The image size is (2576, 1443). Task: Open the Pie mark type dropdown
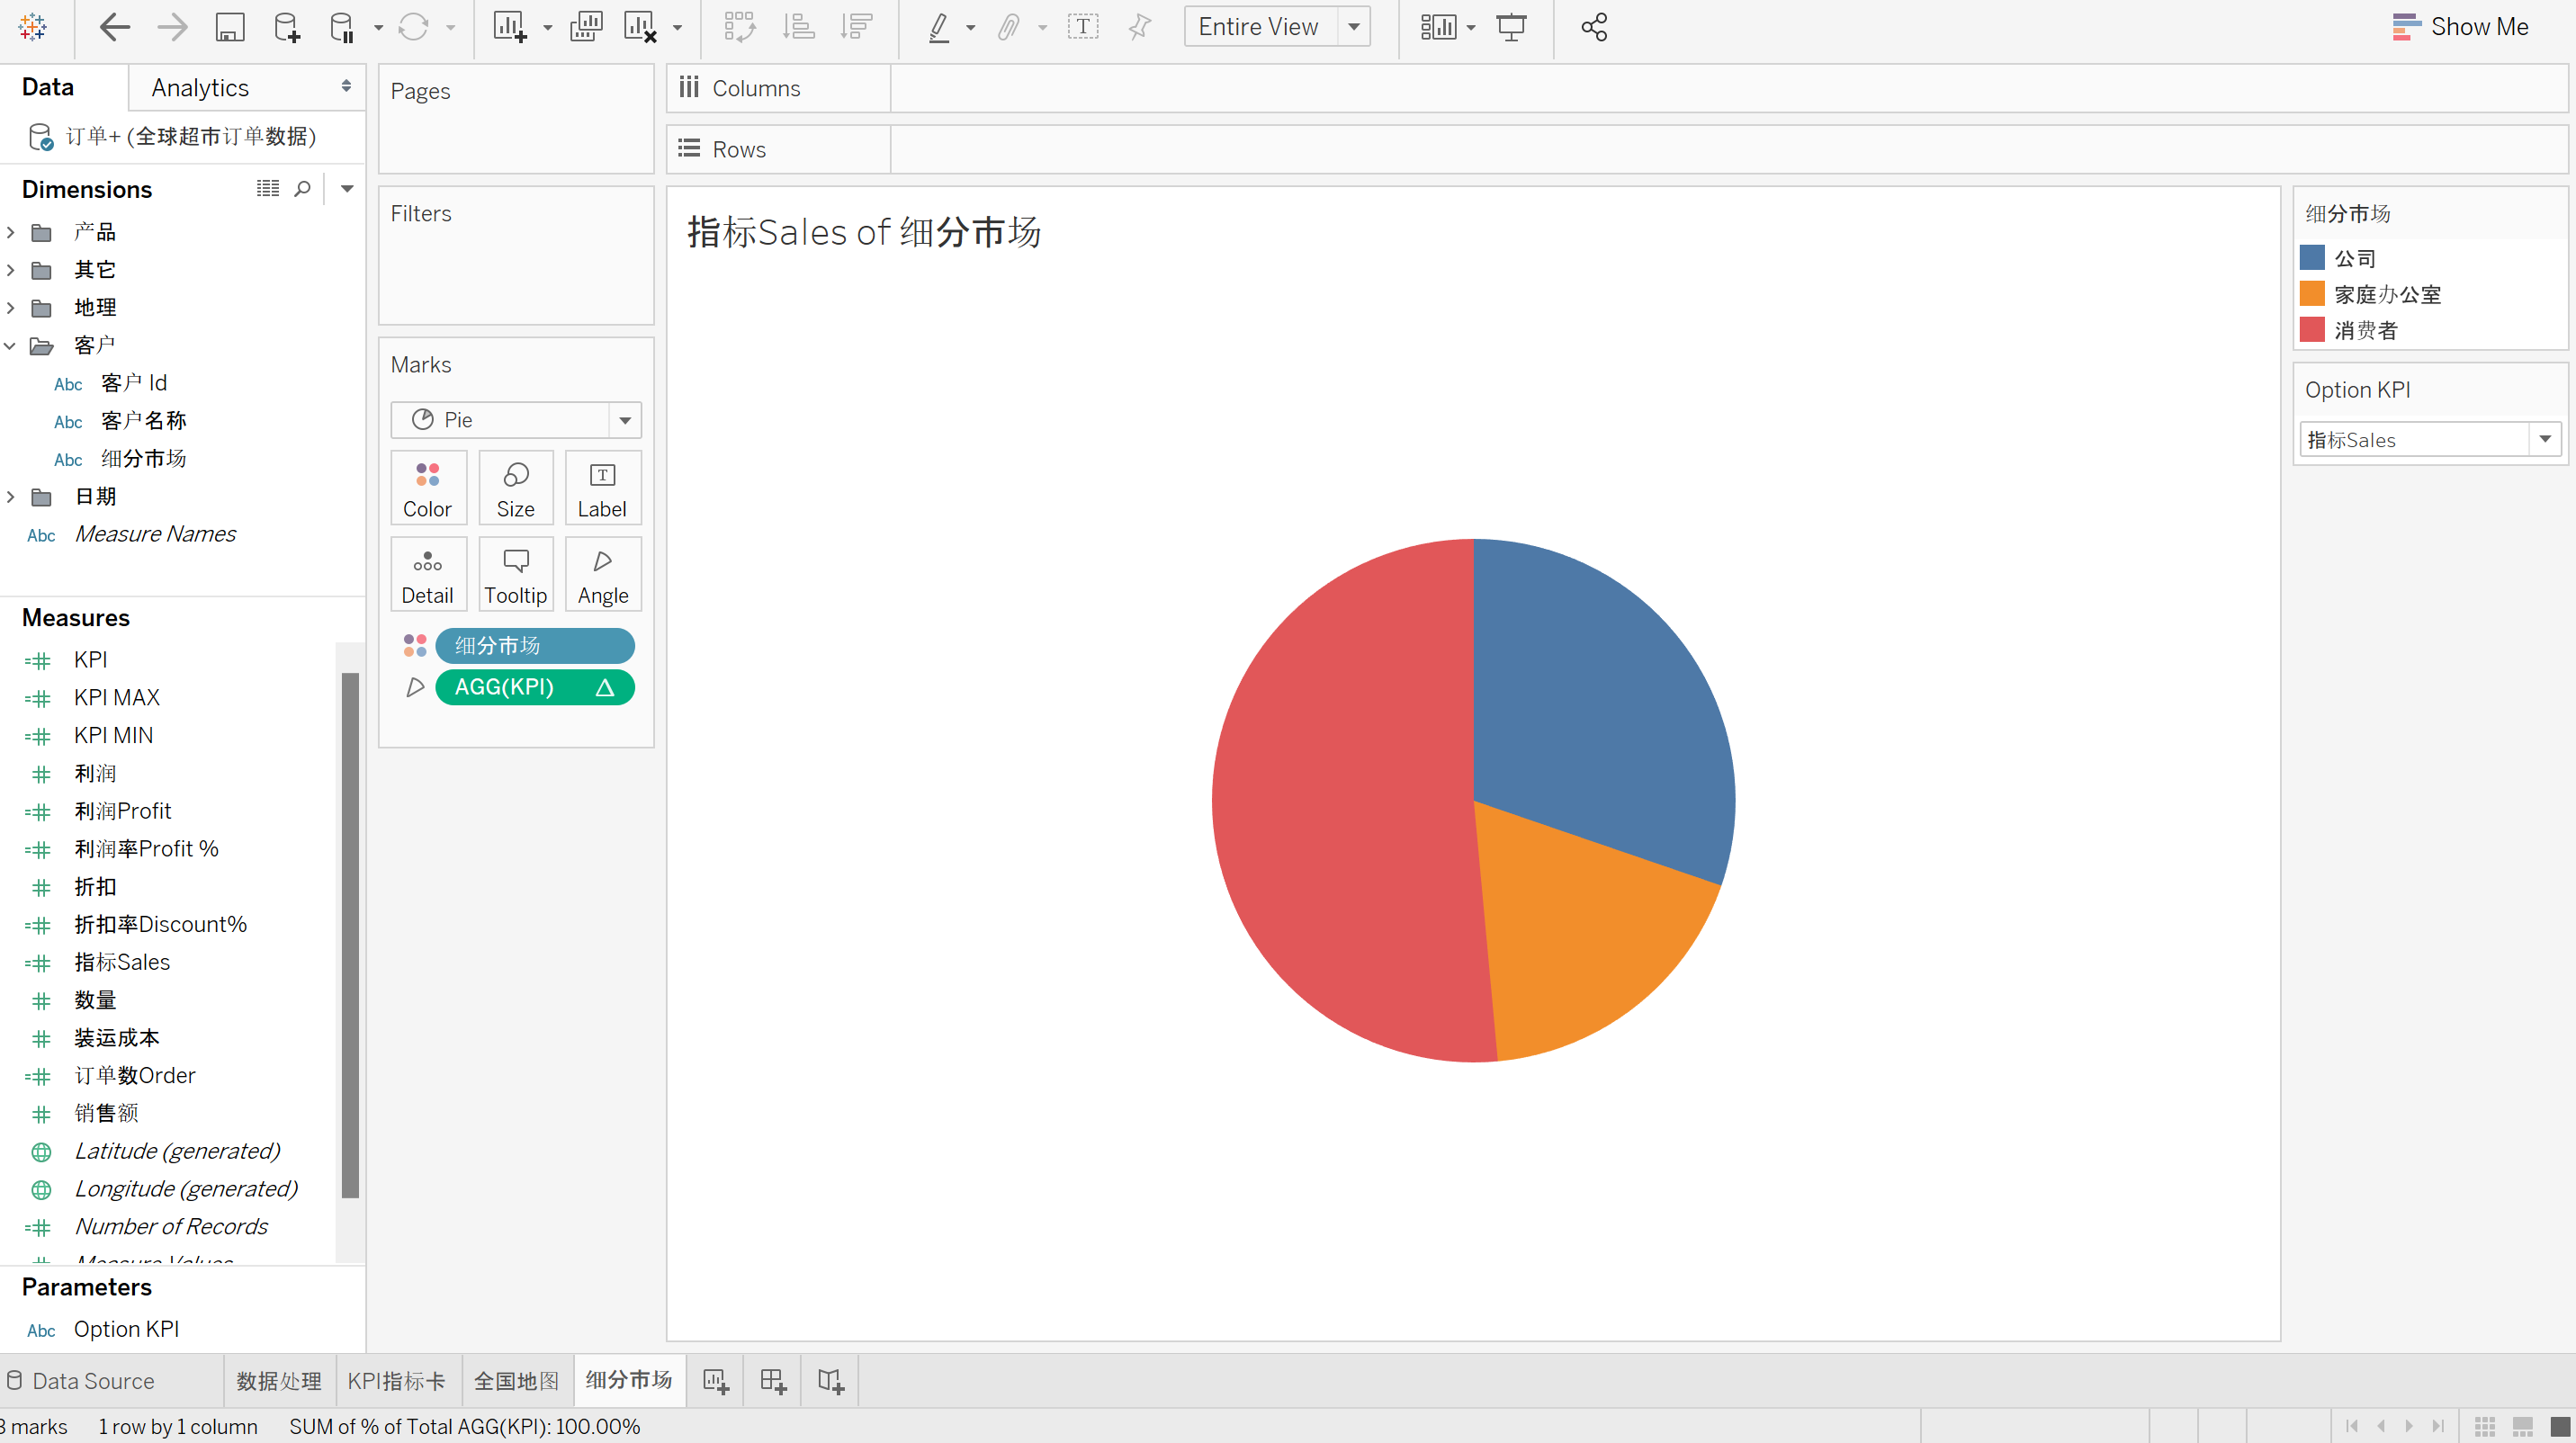(625, 420)
